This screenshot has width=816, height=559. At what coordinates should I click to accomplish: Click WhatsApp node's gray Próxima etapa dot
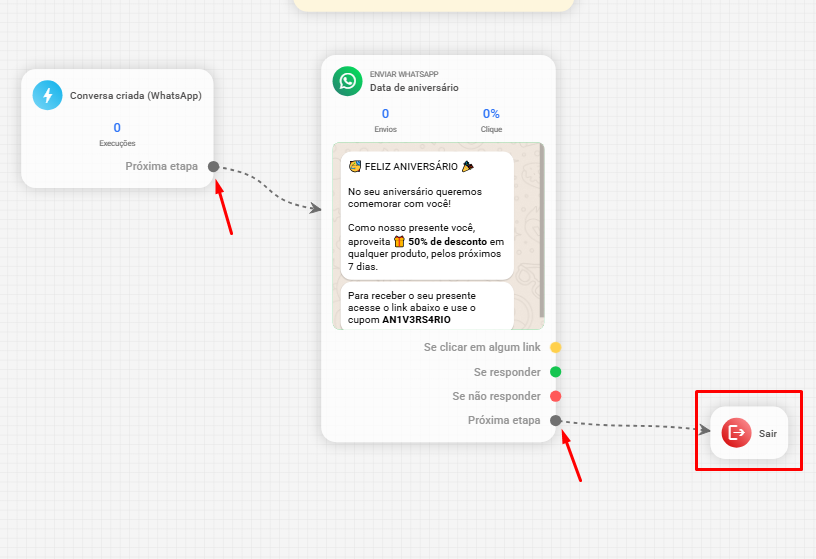tap(556, 421)
